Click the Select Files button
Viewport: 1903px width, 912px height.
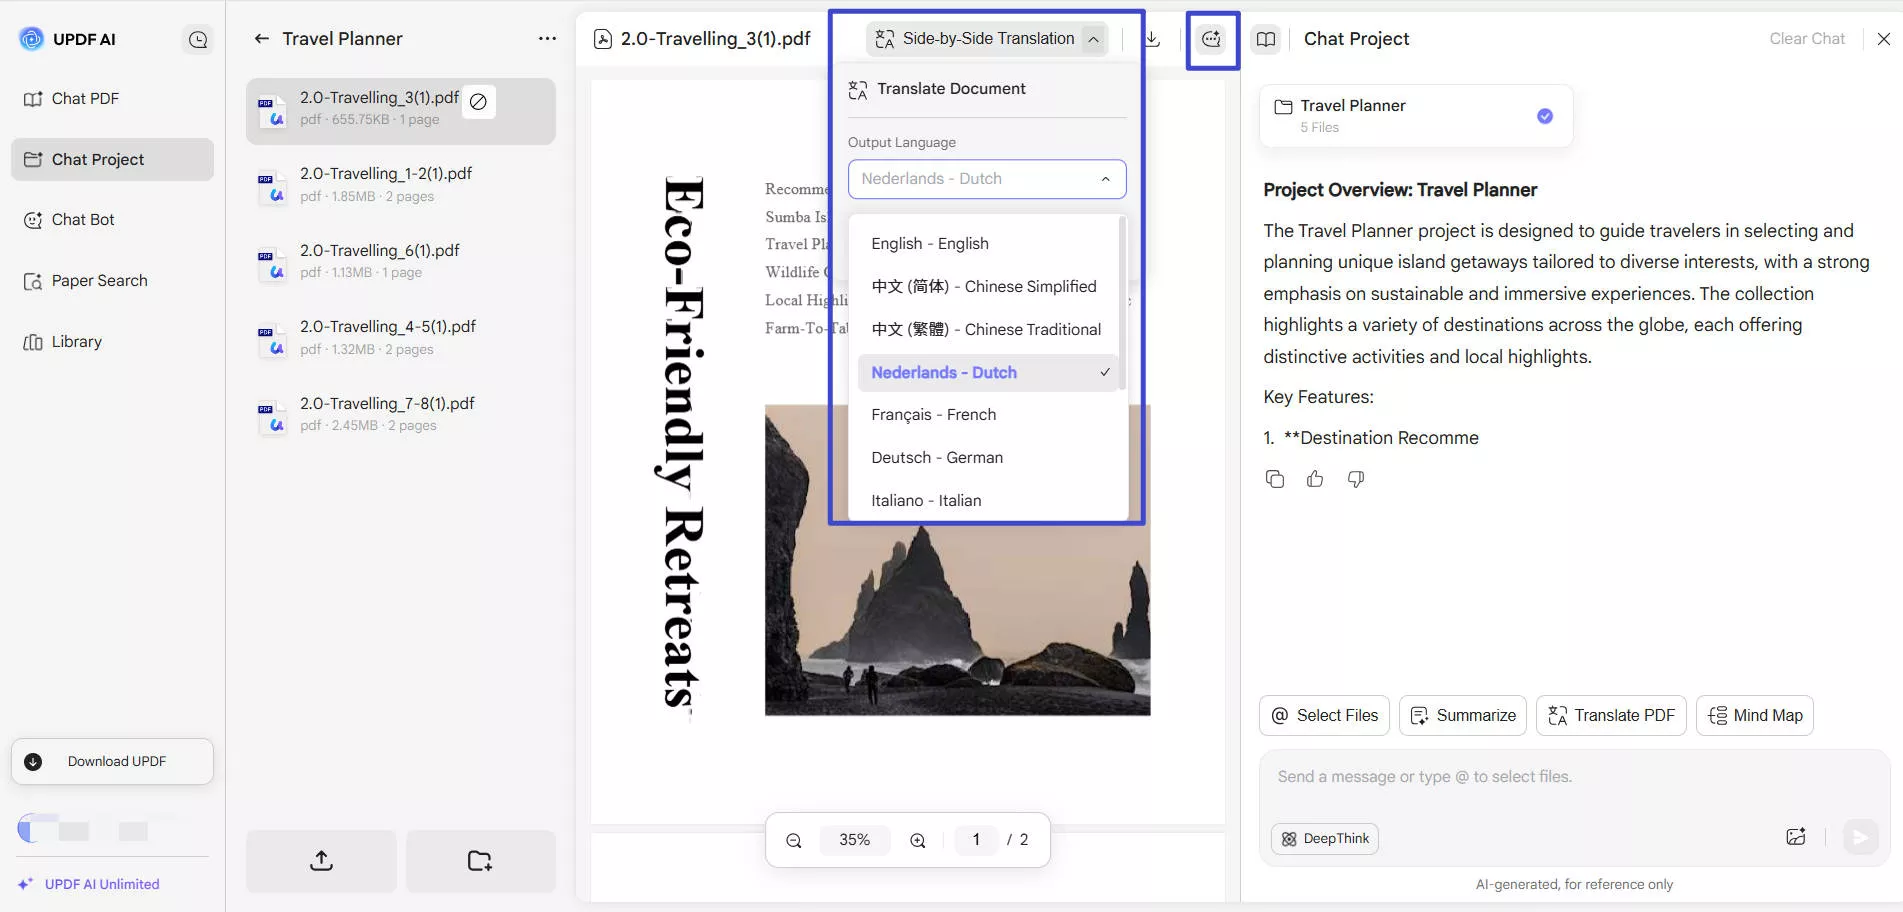pos(1325,716)
